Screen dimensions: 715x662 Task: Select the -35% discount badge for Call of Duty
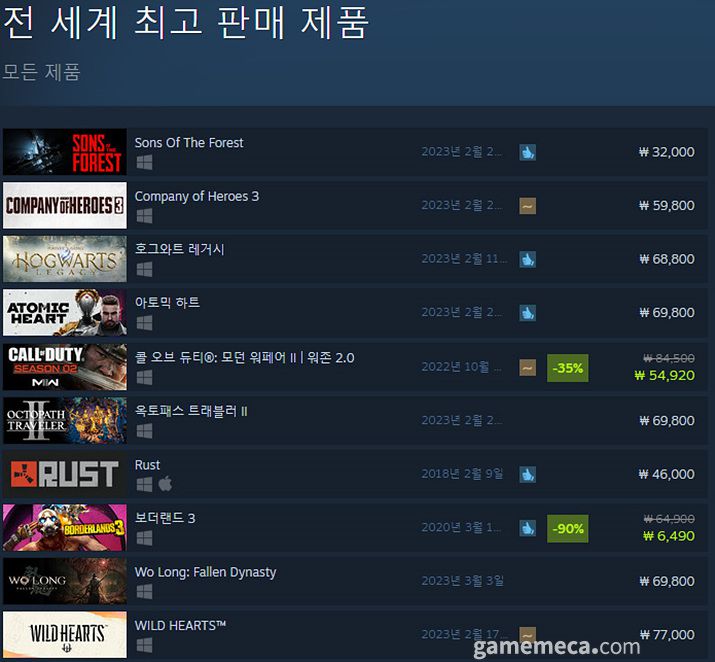coord(568,368)
